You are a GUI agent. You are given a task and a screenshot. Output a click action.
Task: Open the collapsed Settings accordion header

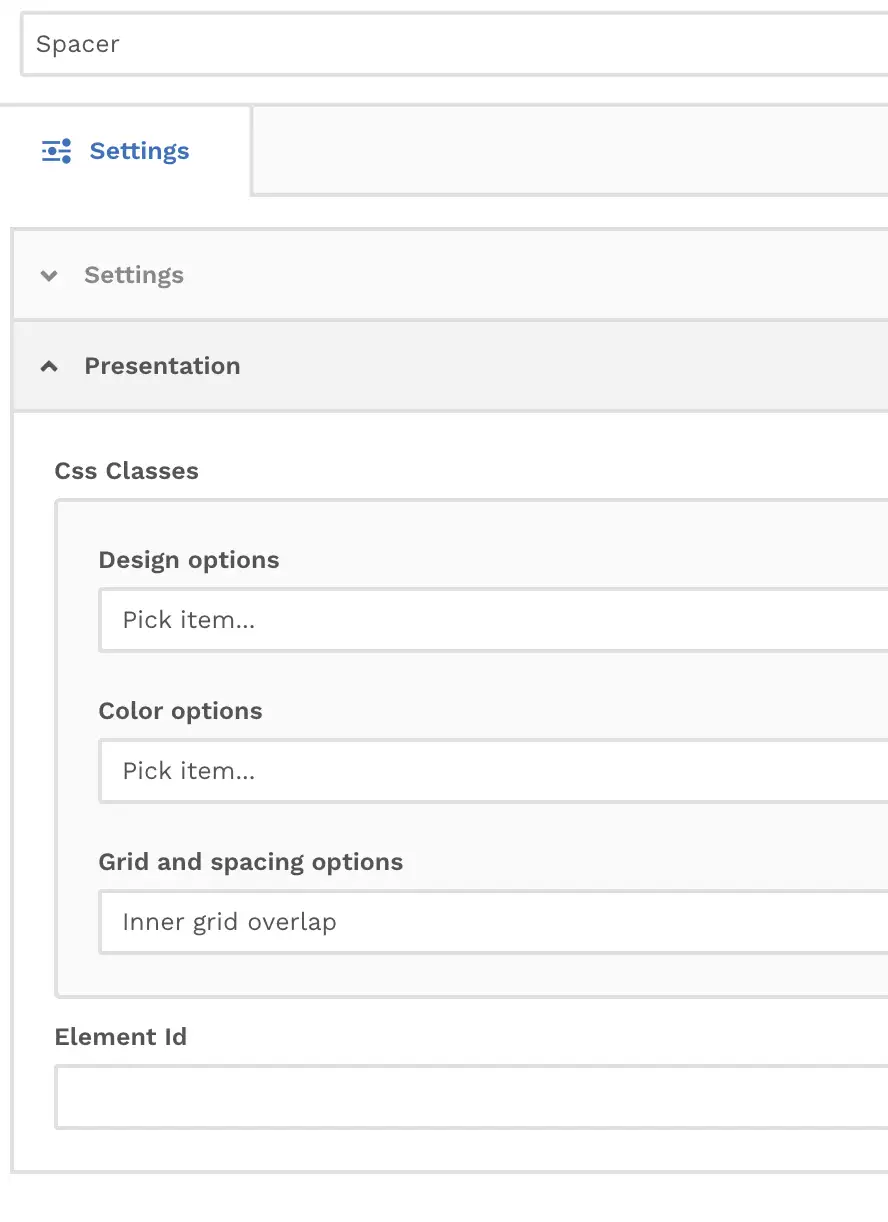[451, 275]
